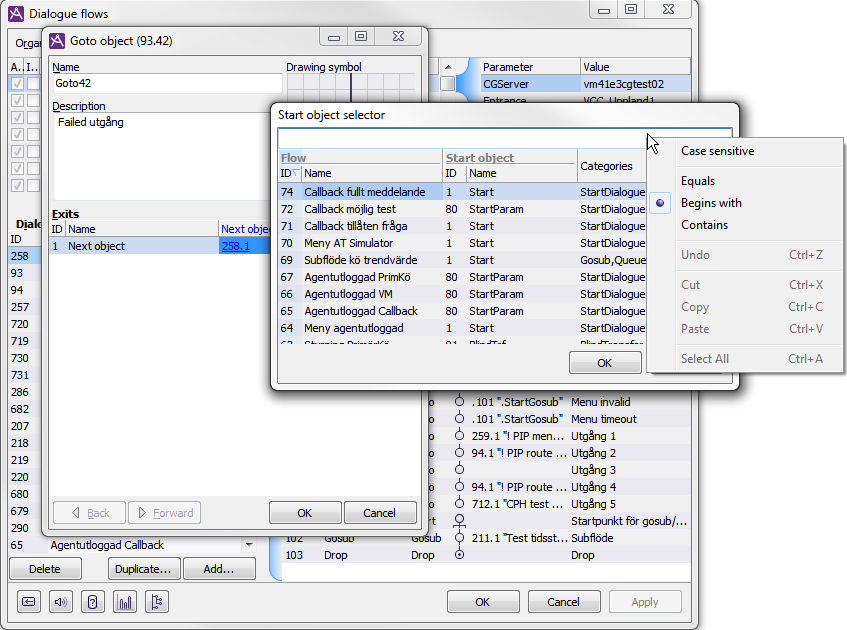
Task: Open the bar chart statistics icon
Action: (125, 602)
